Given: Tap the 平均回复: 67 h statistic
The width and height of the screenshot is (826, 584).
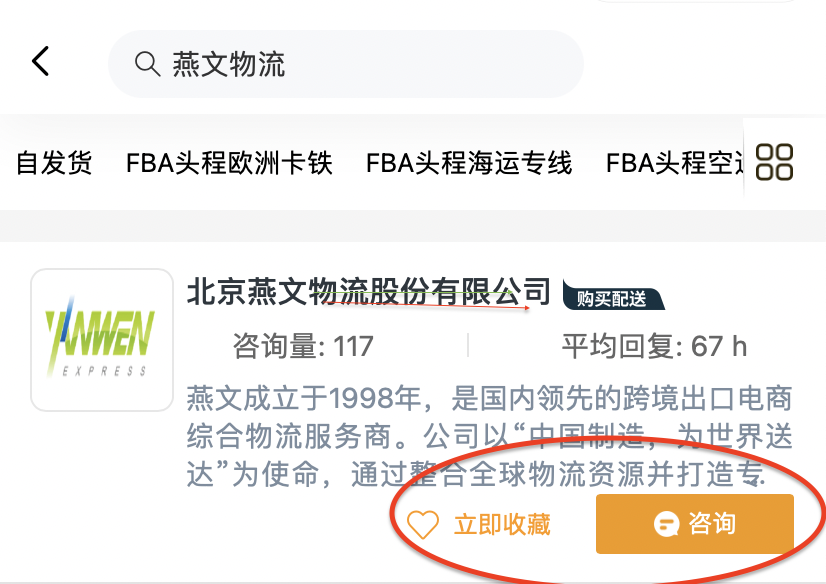Looking at the screenshot, I should (654, 347).
